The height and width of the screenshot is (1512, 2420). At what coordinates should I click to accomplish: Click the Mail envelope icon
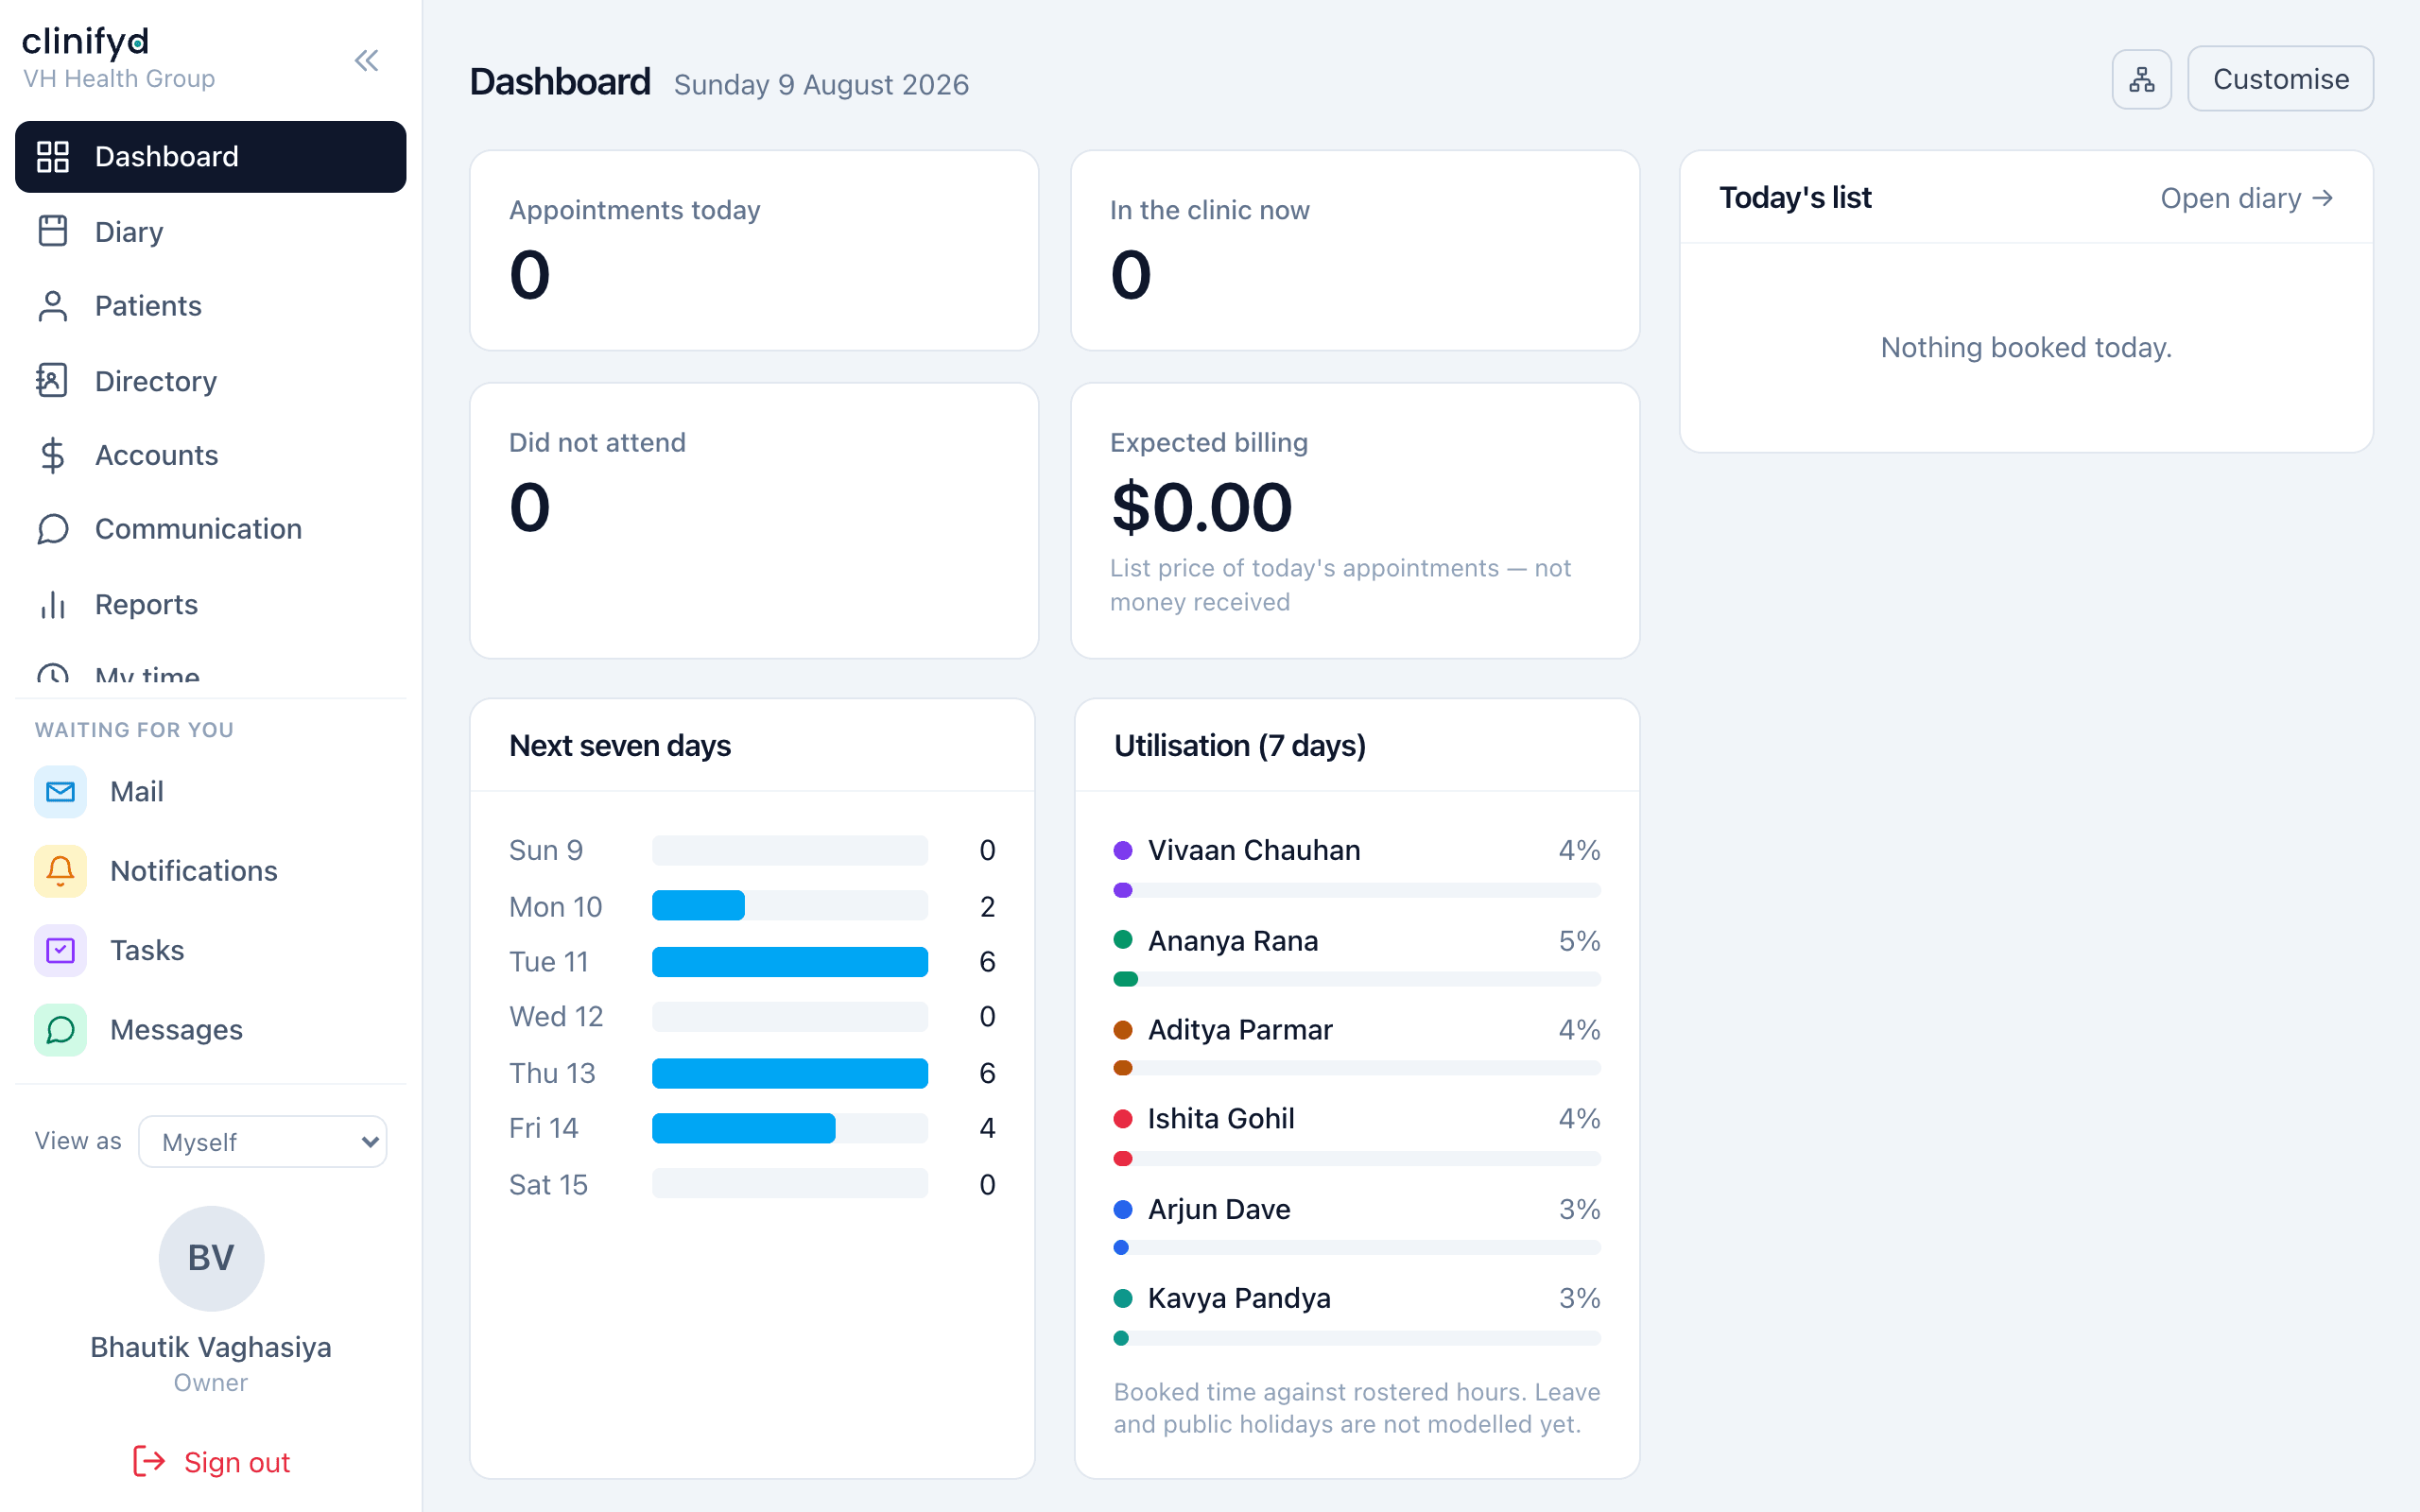(x=60, y=792)
